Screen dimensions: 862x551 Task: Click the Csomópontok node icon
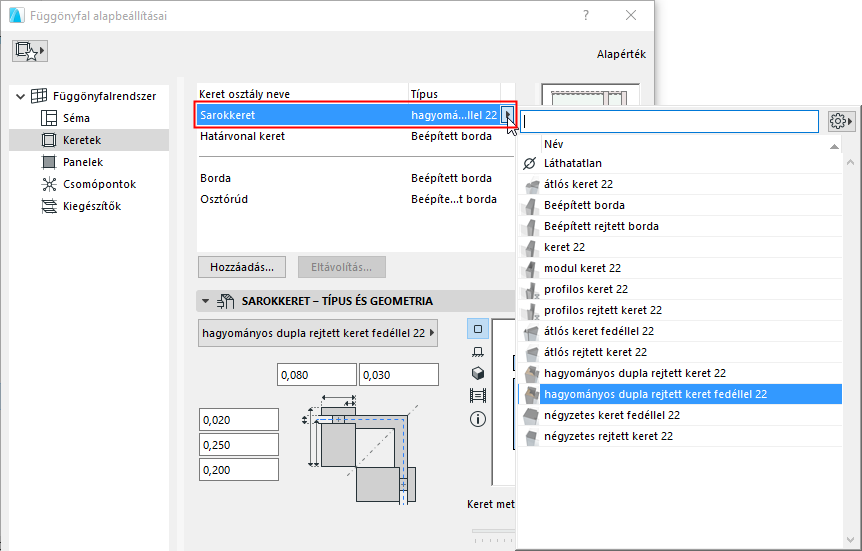pos(48,184)
